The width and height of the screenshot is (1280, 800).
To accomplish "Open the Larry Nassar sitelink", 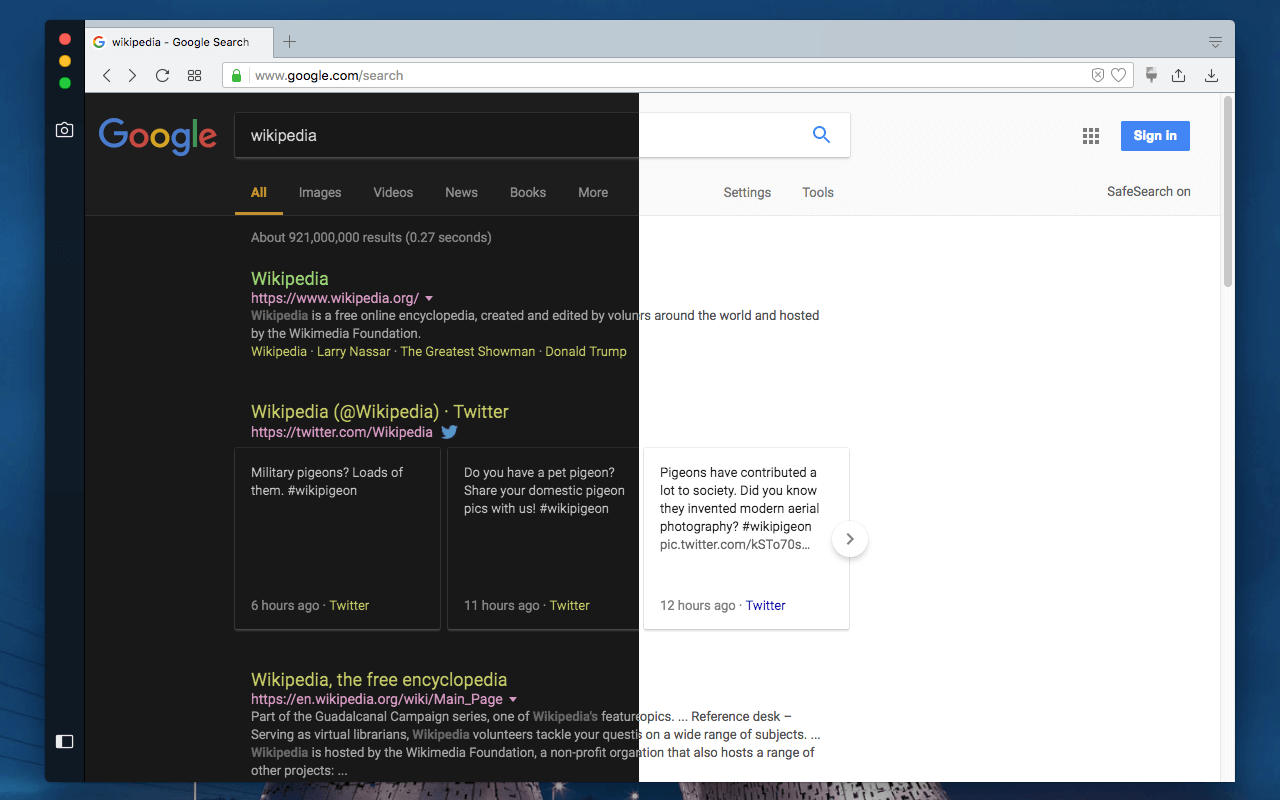I will coord(354,352).
